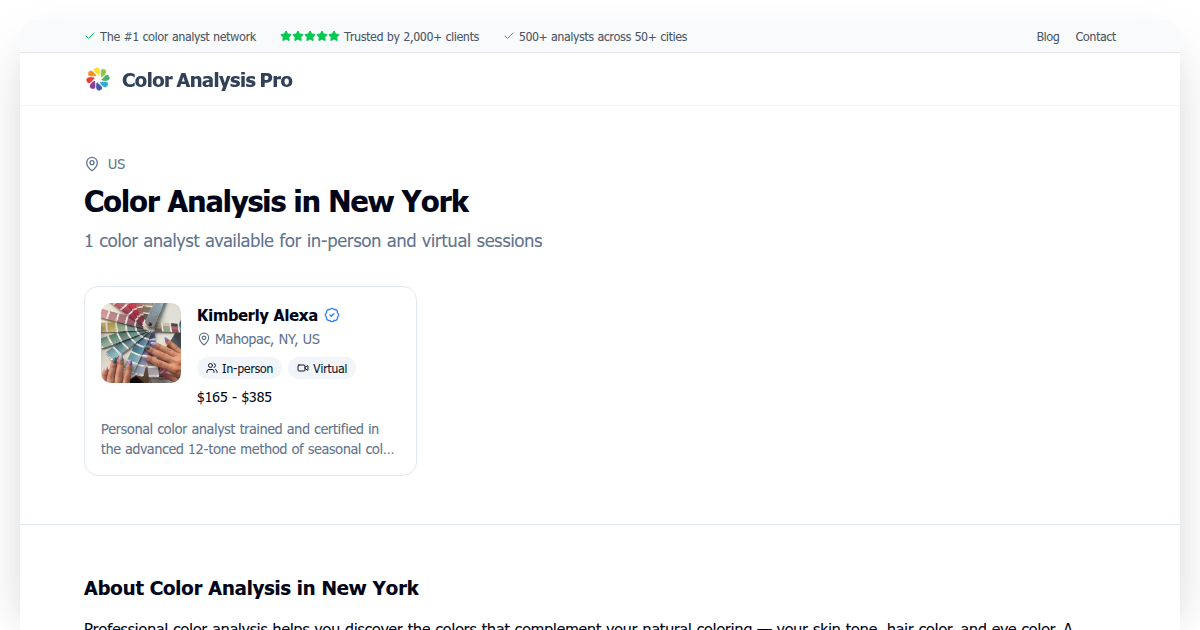Click the Color Analysis Pro flower logo
This screenshot has height=630, width=1200.
click(x=97, y=79)
